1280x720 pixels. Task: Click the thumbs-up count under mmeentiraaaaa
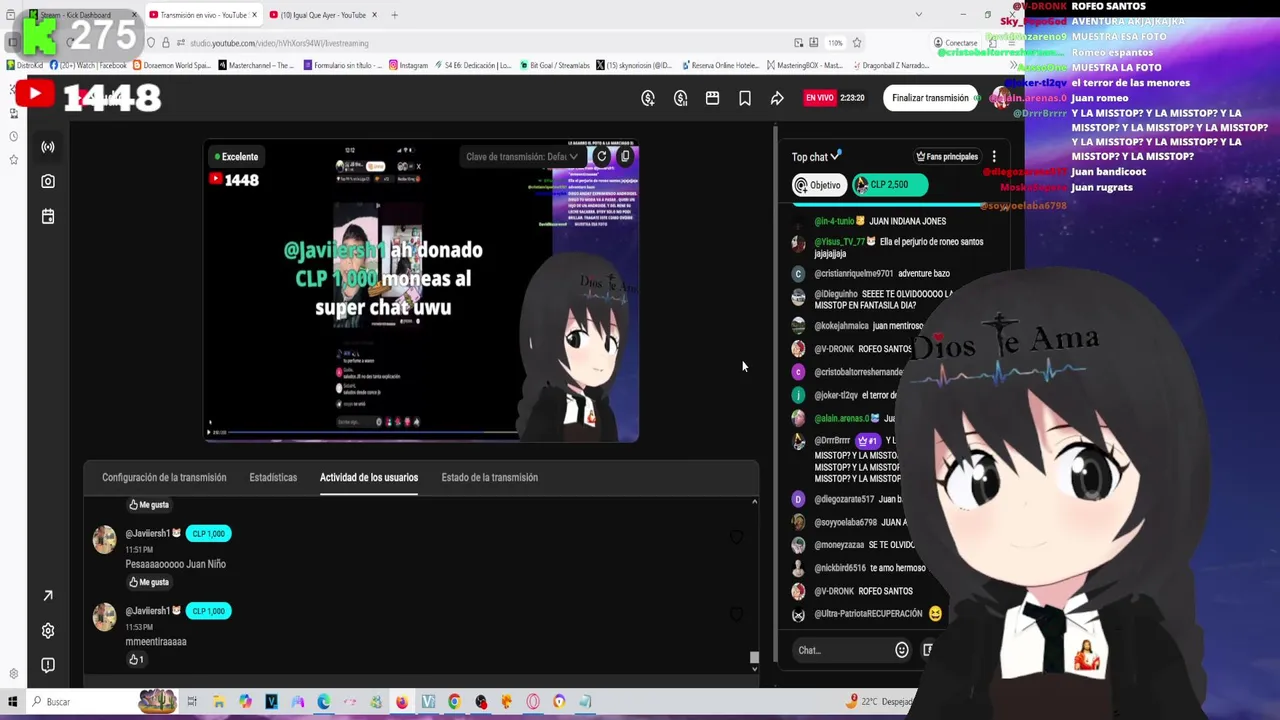(x=136, y=660)
